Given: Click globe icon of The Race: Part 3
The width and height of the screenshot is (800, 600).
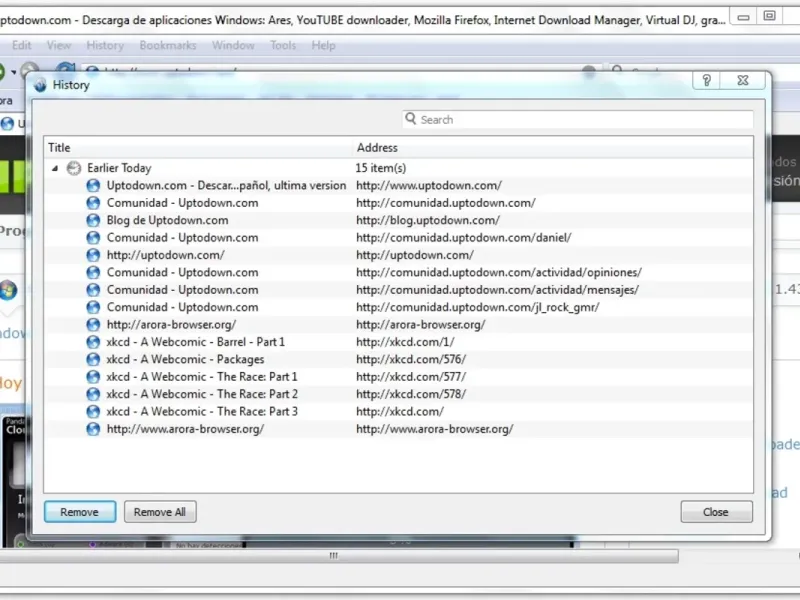Looking at the screenshot, I should [93, 411].
